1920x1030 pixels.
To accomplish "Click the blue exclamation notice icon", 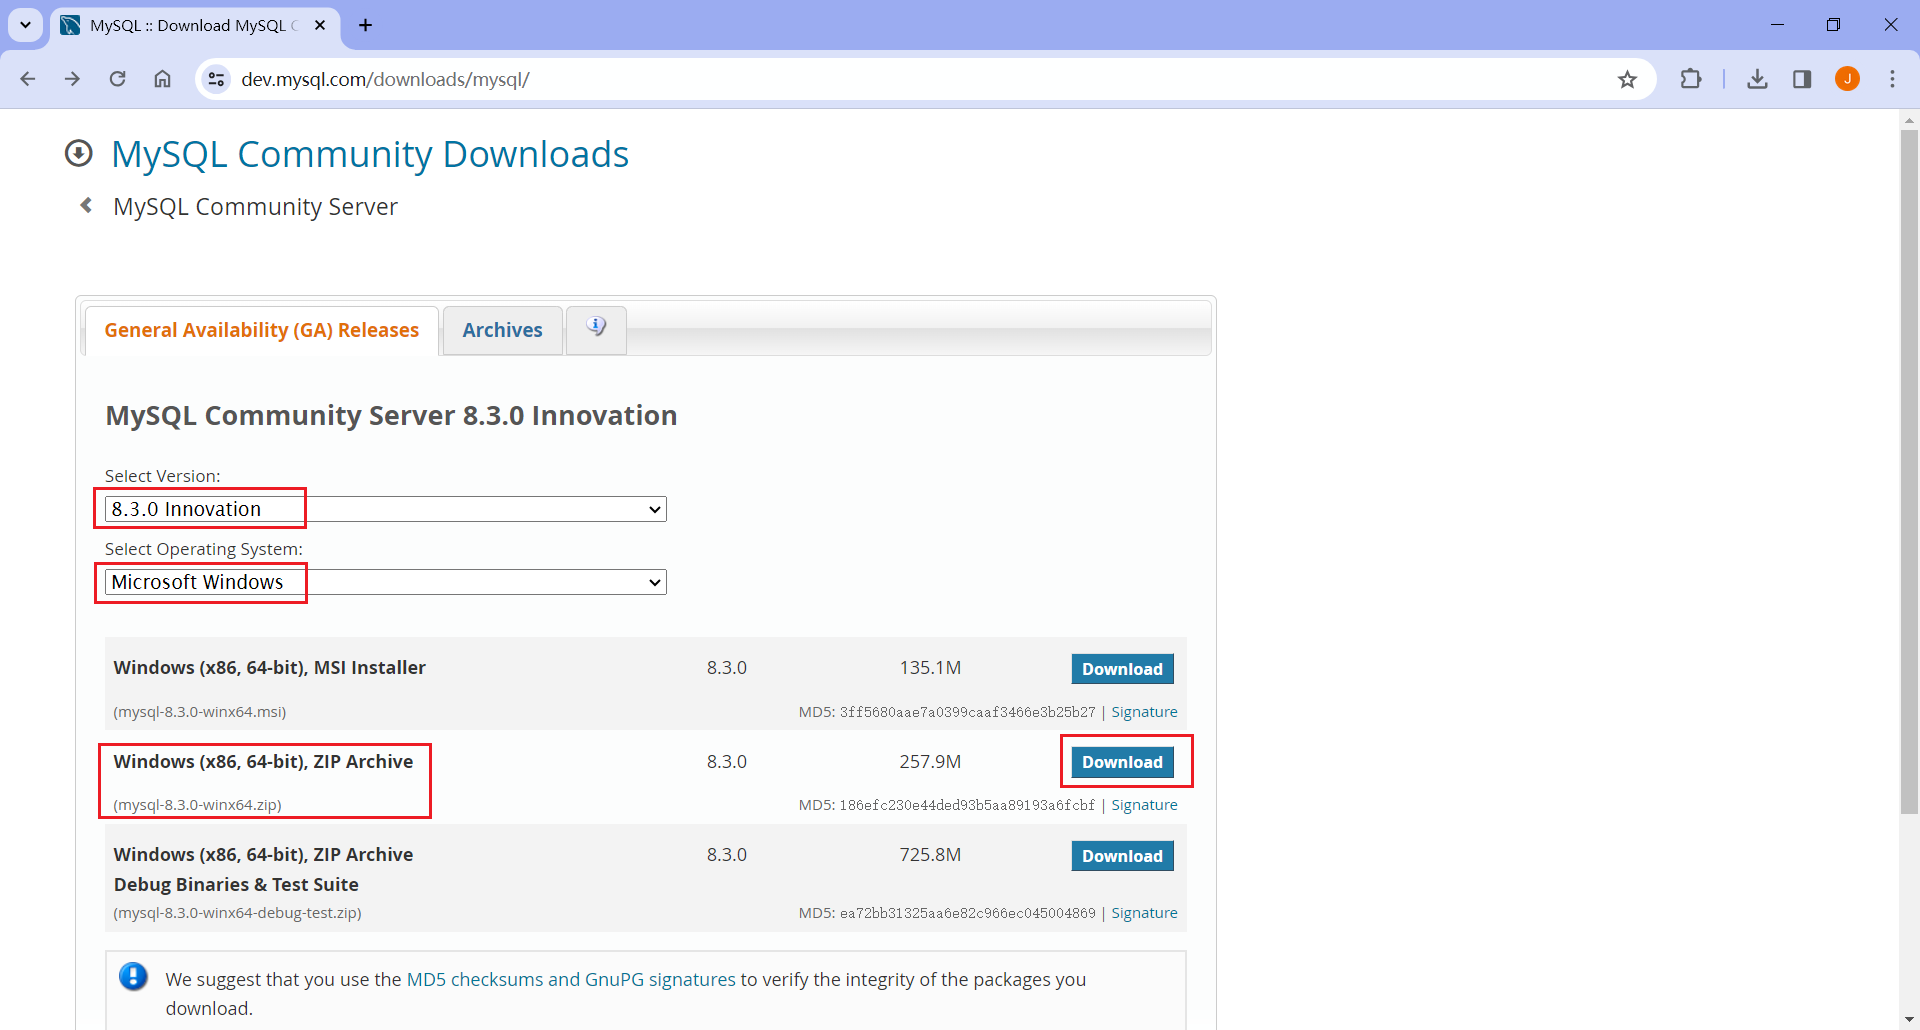I will (133, 976).
